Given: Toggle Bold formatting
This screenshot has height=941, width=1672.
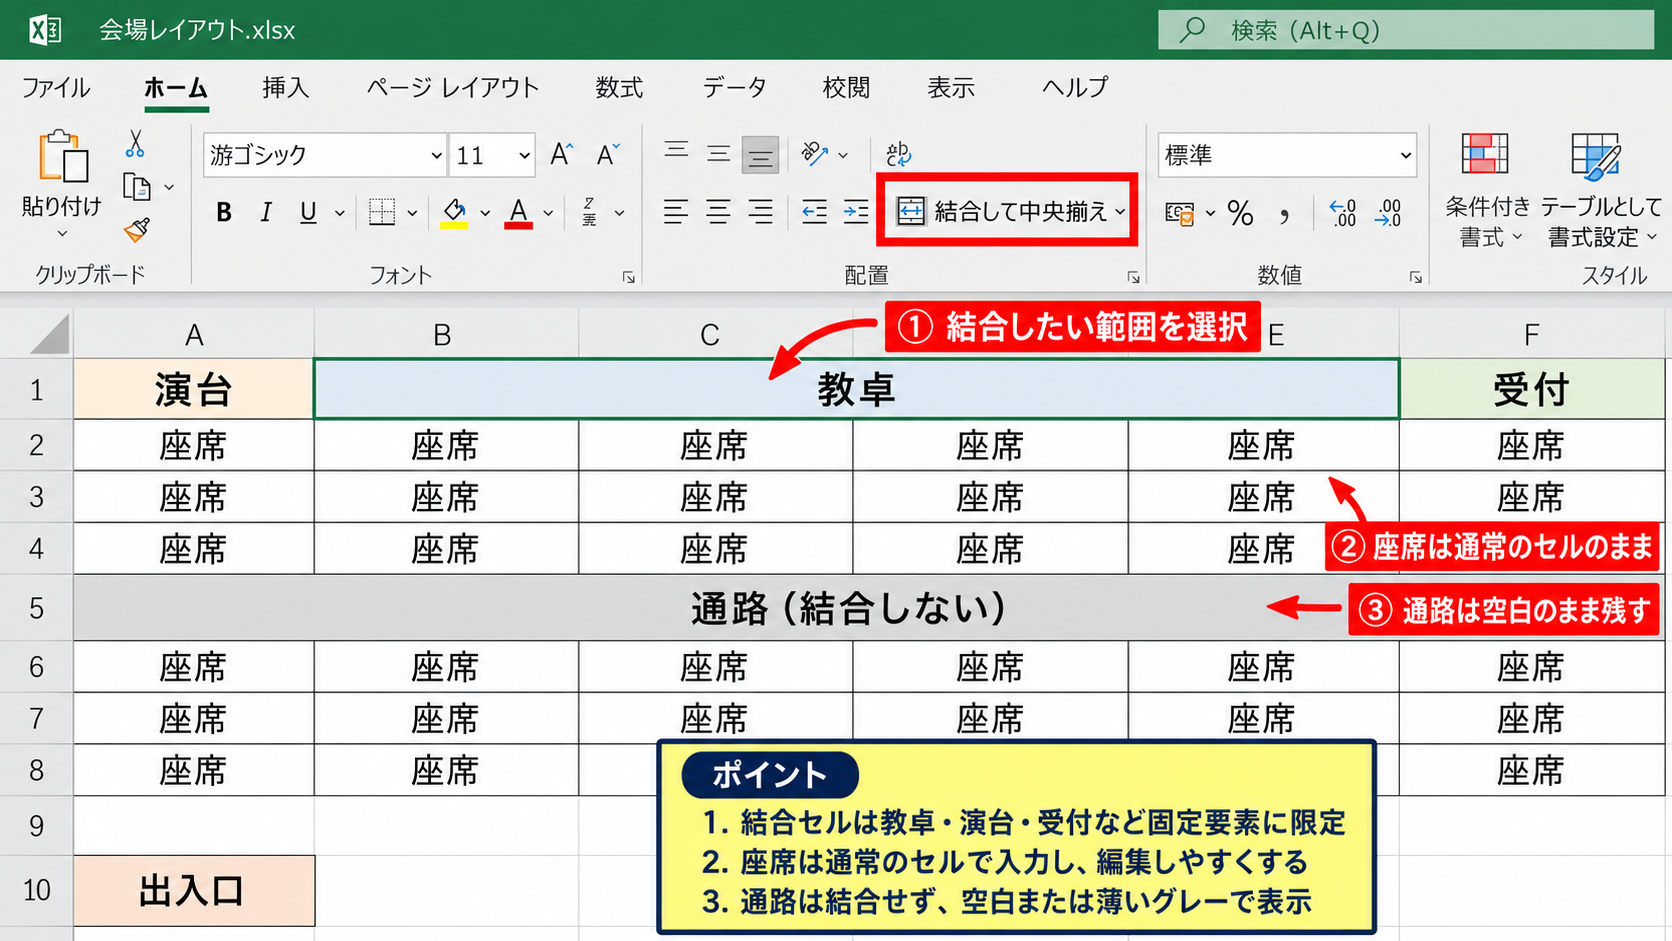Looking at the screenshot, I should point(224,212).
